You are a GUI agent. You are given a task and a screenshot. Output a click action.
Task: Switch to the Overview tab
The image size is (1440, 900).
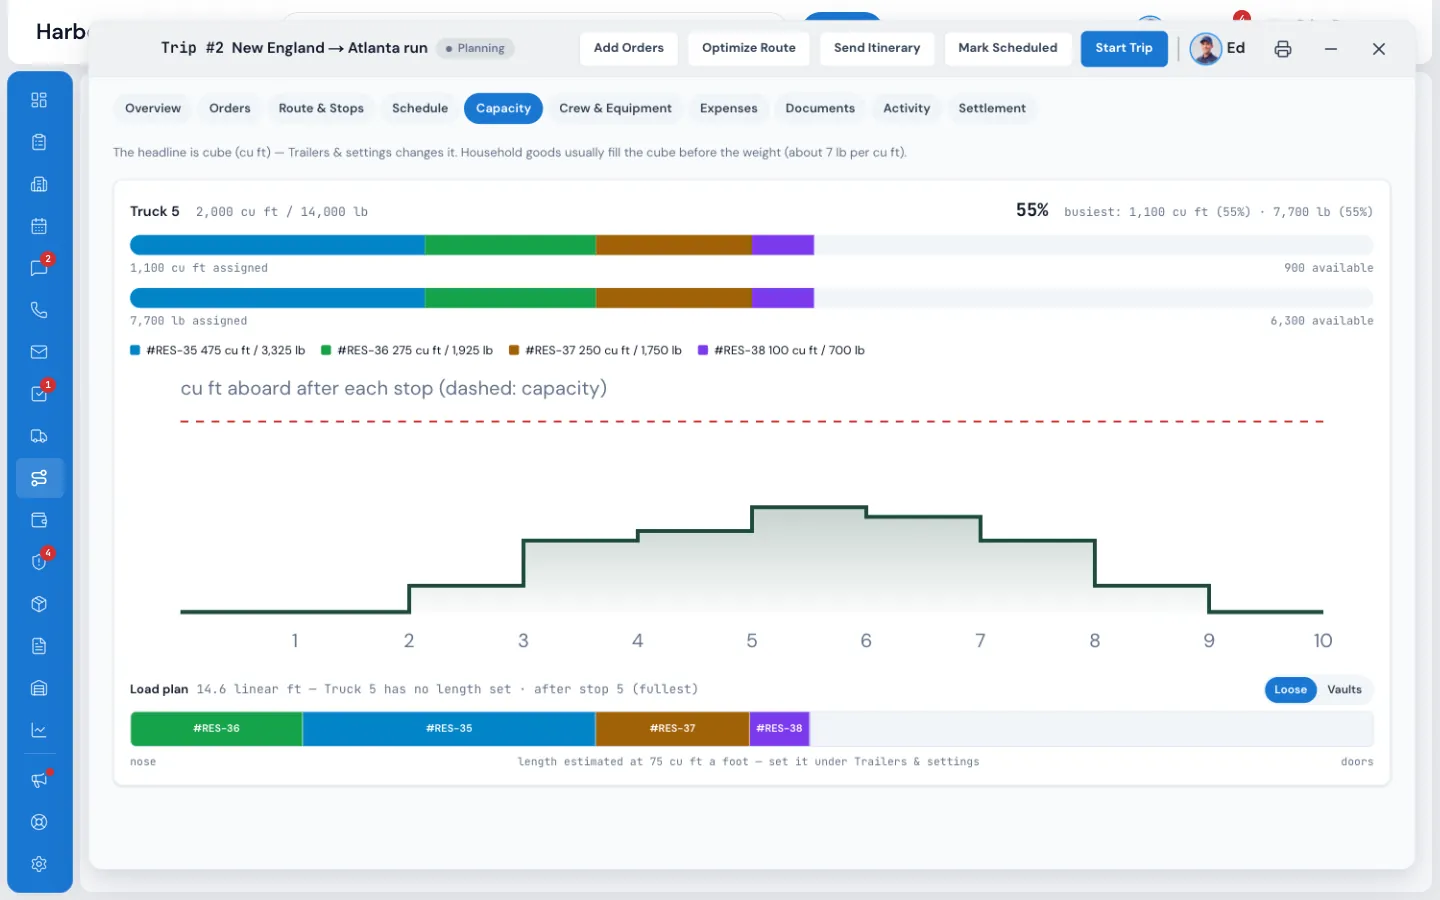pyautogui.click(x=153, y=108)
